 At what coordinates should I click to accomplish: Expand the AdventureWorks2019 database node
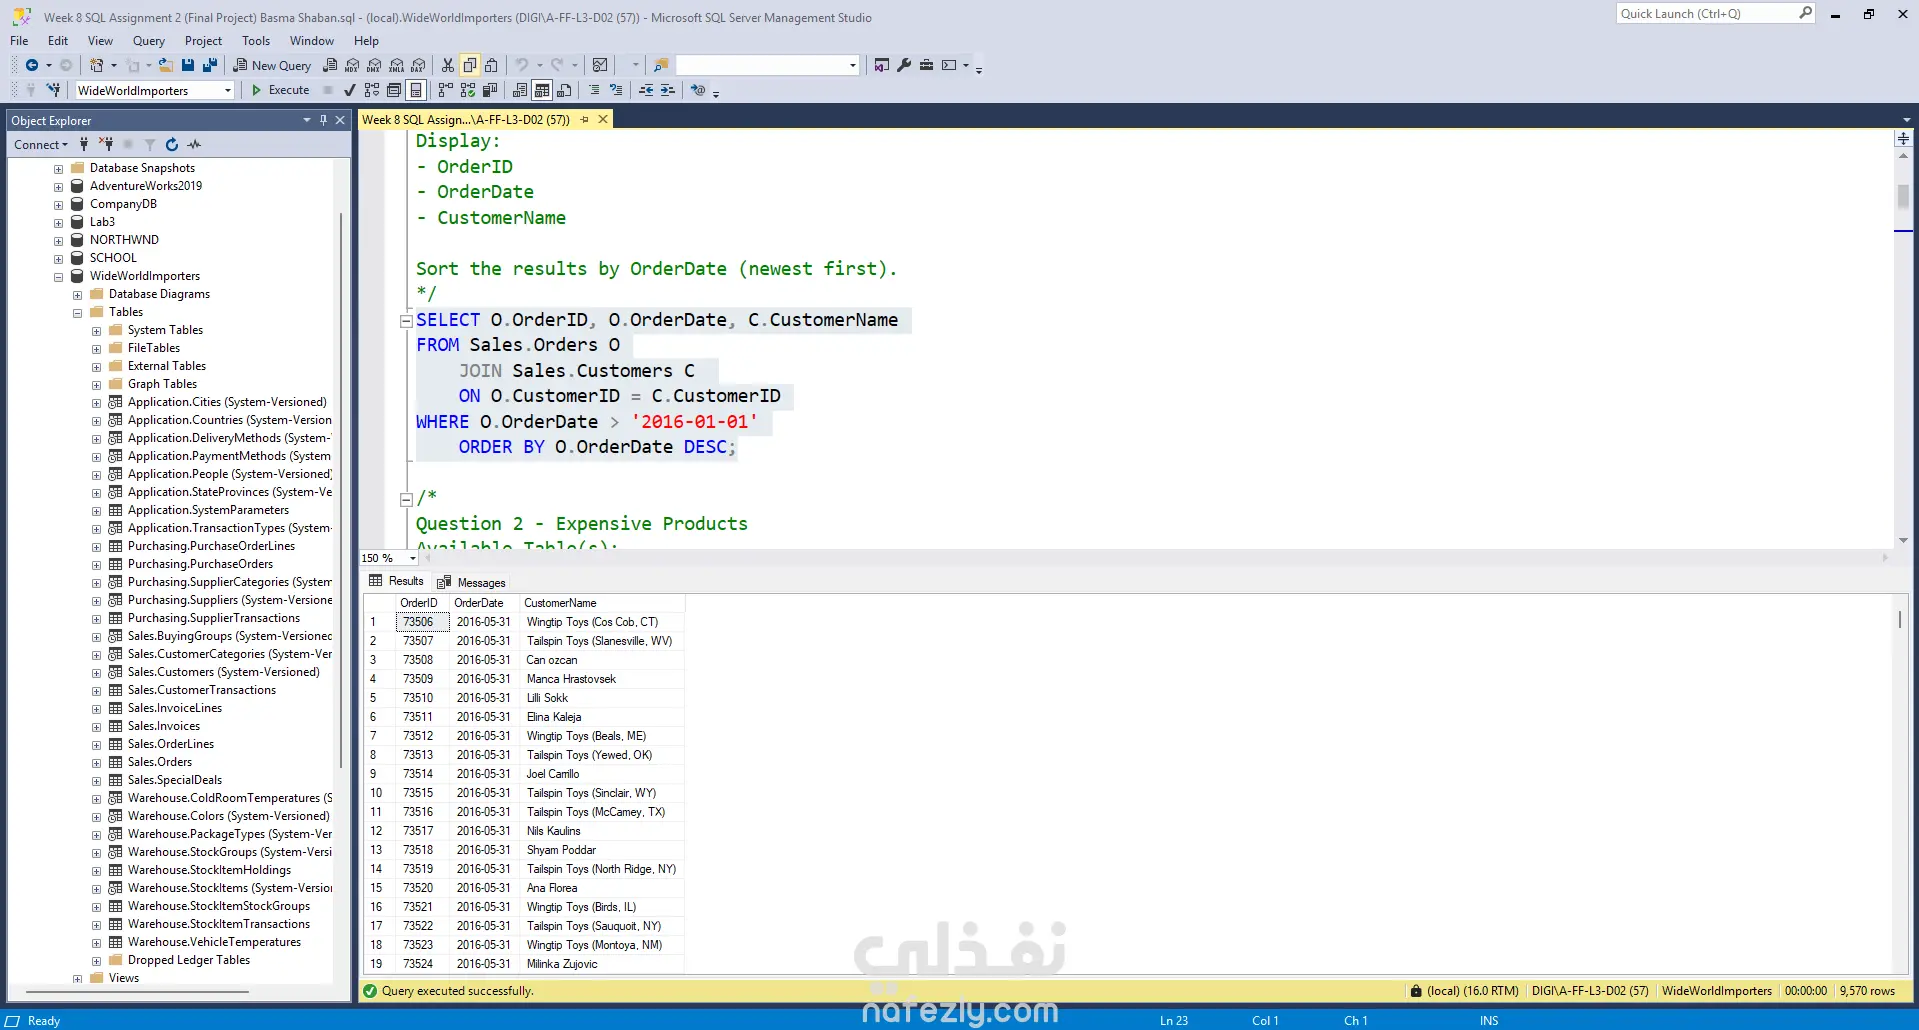(58, 187)
